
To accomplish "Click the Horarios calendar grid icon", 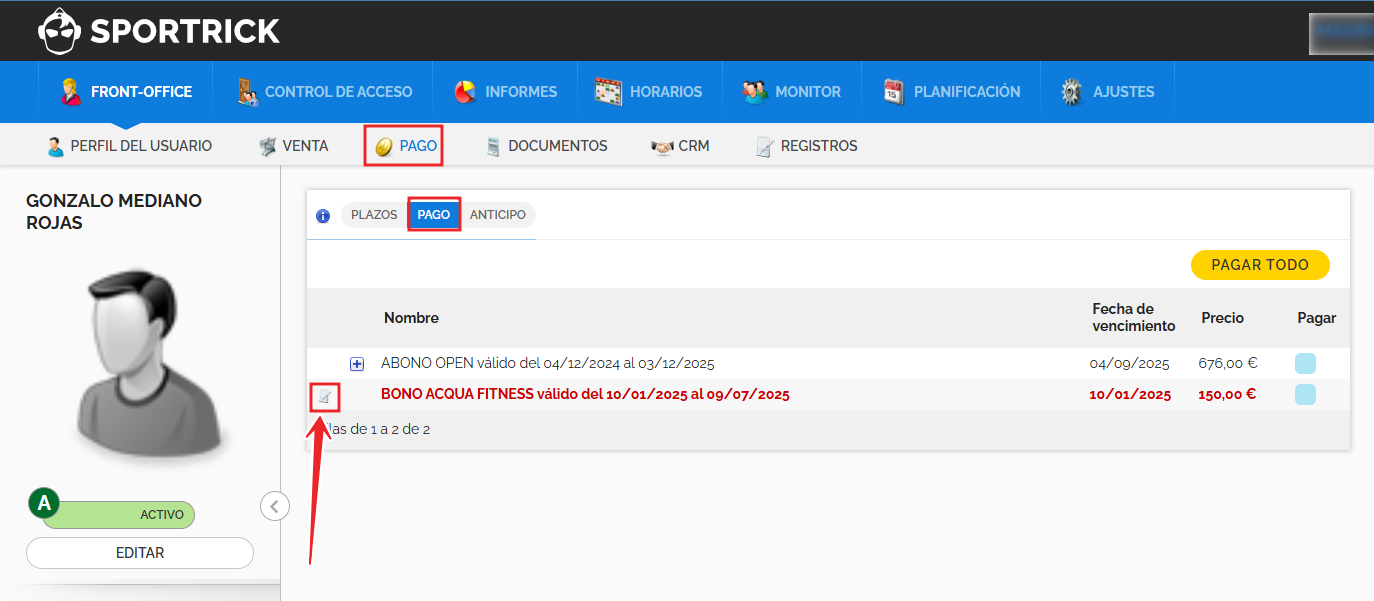I will click(x=608, y=91).
